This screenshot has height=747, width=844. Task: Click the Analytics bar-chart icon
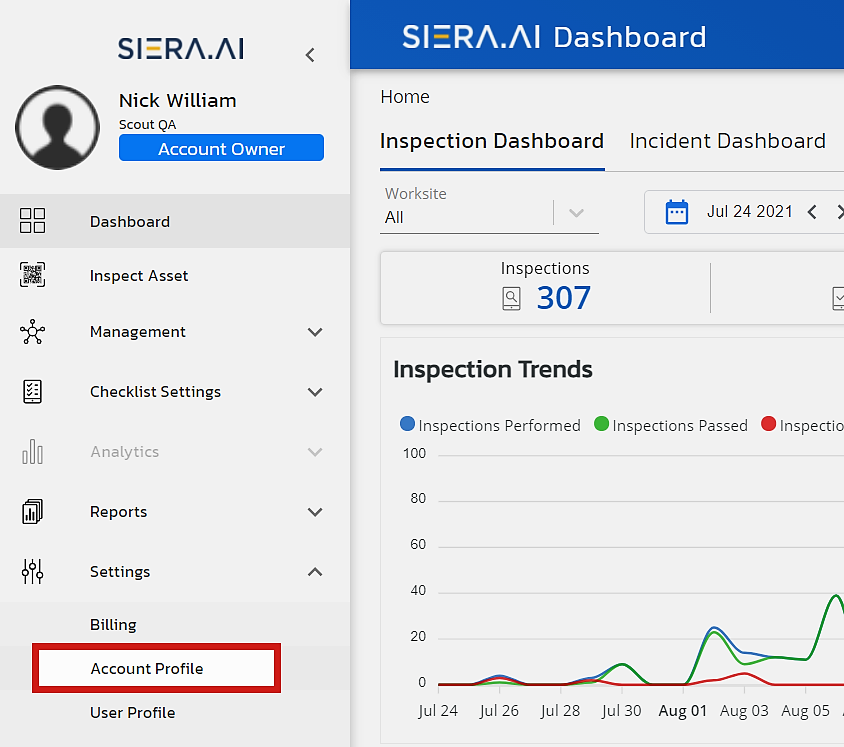[x=33, y=451]
